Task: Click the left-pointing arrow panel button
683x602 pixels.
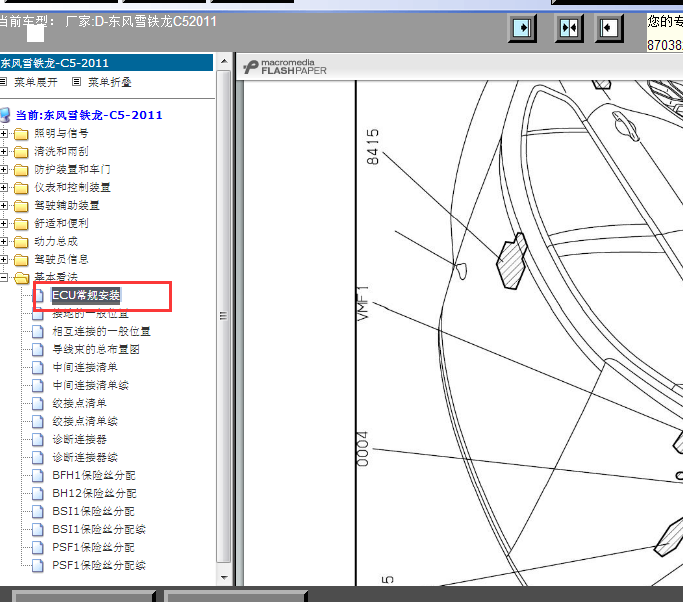Action: (609, 28)
